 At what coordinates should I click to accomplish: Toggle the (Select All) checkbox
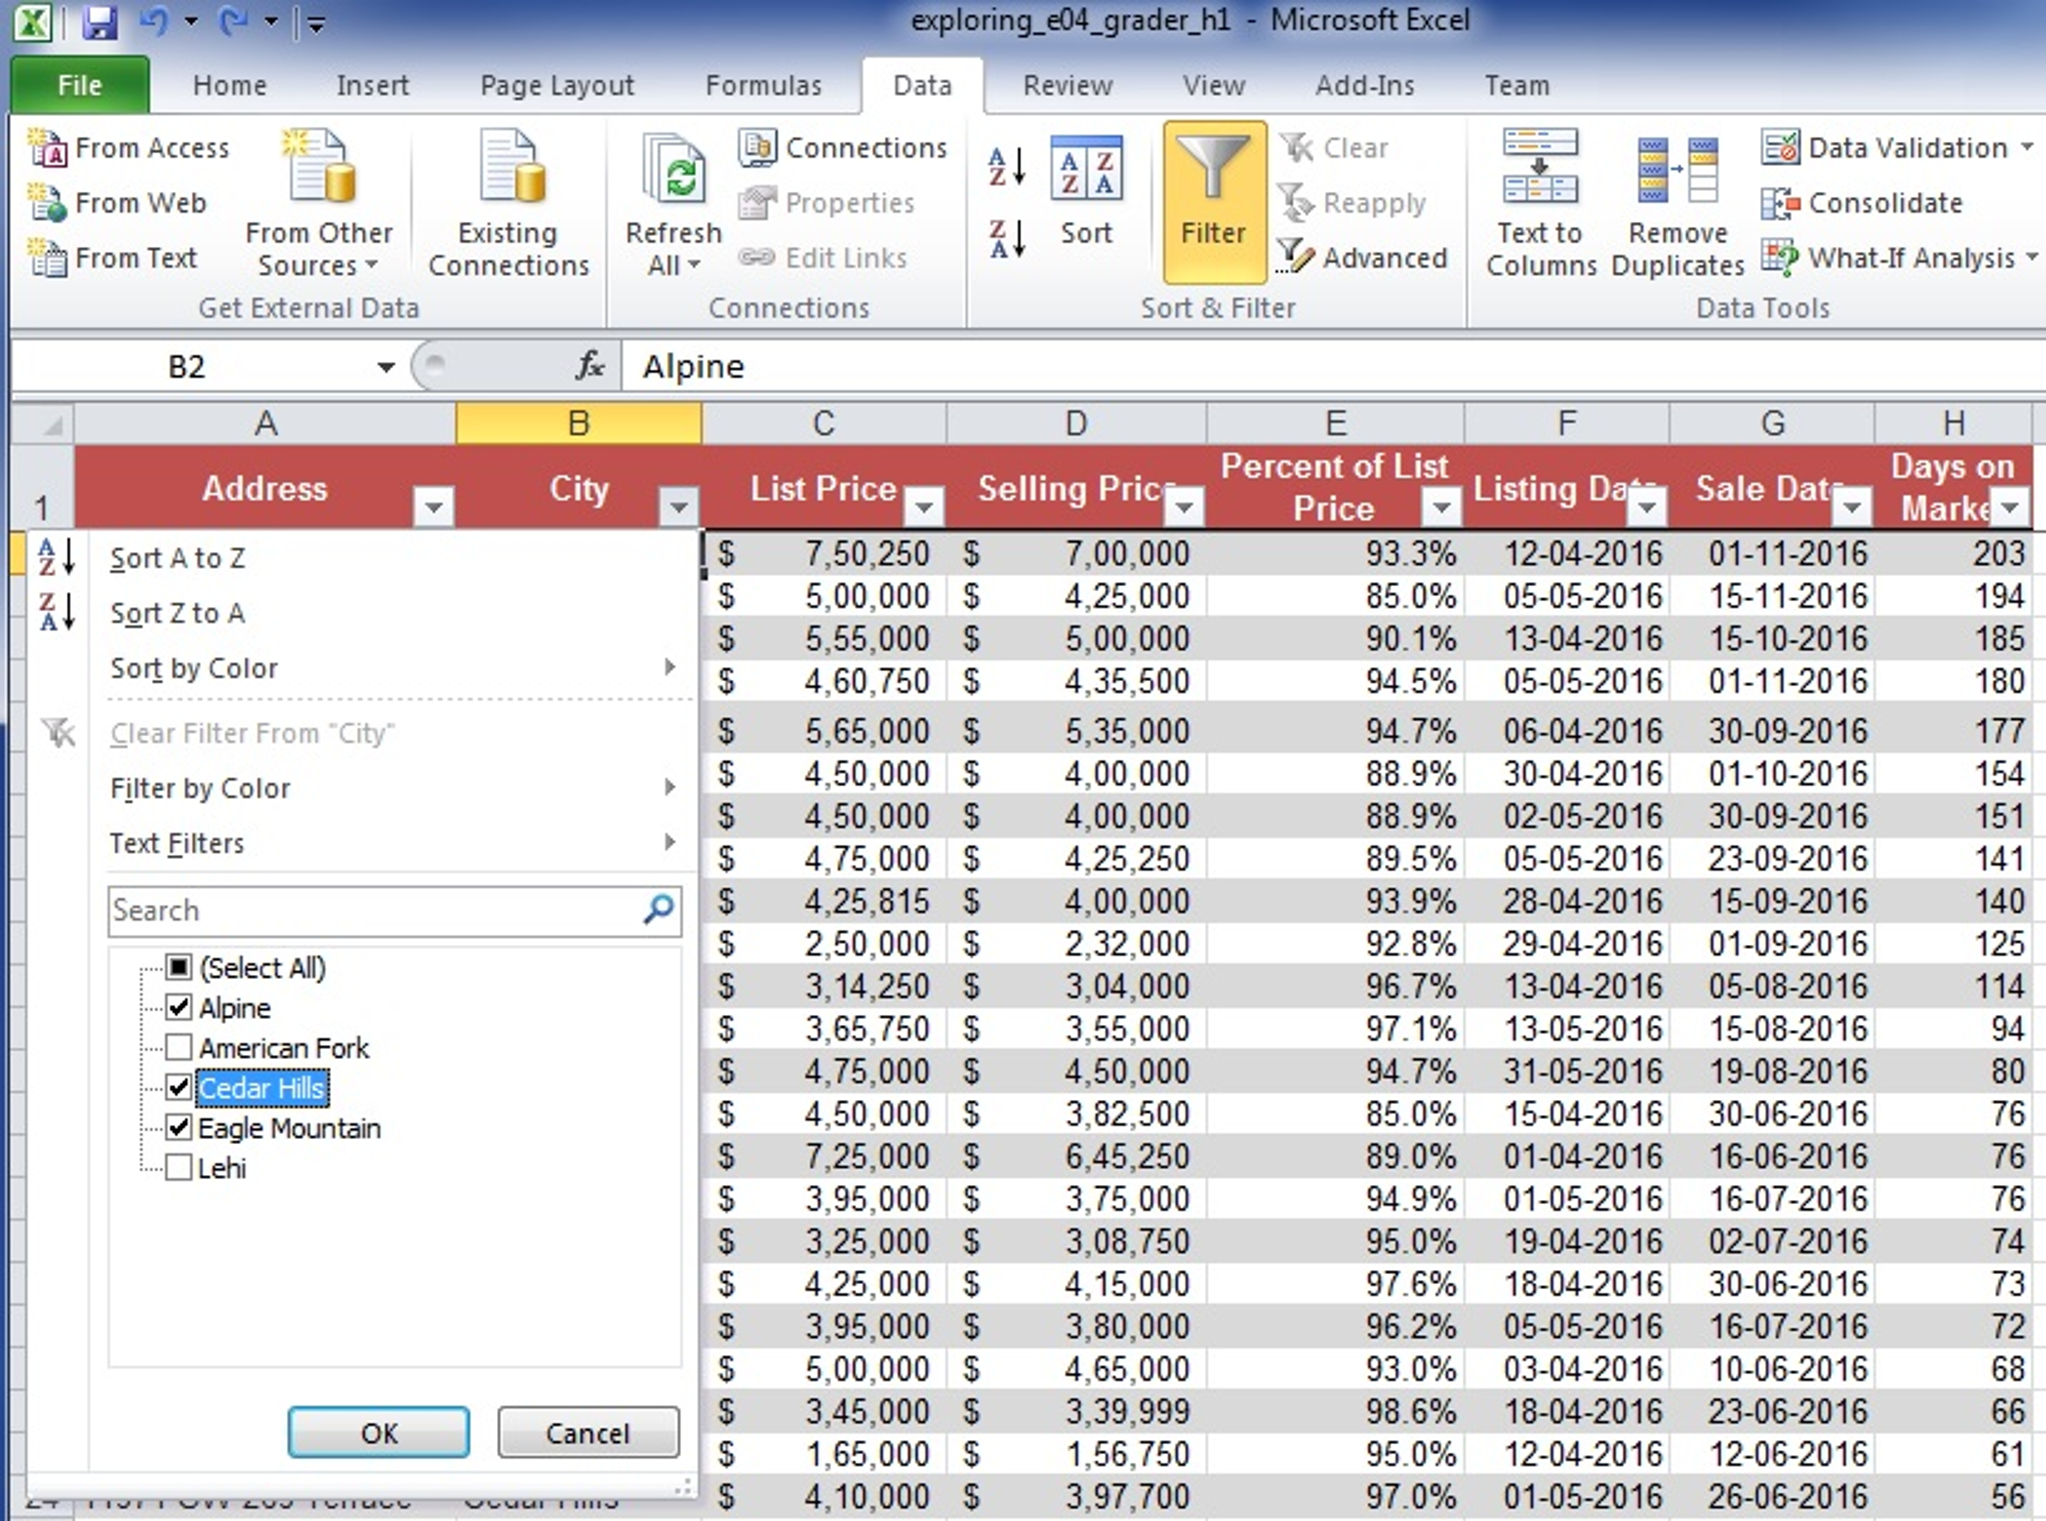tap(179, 967)
